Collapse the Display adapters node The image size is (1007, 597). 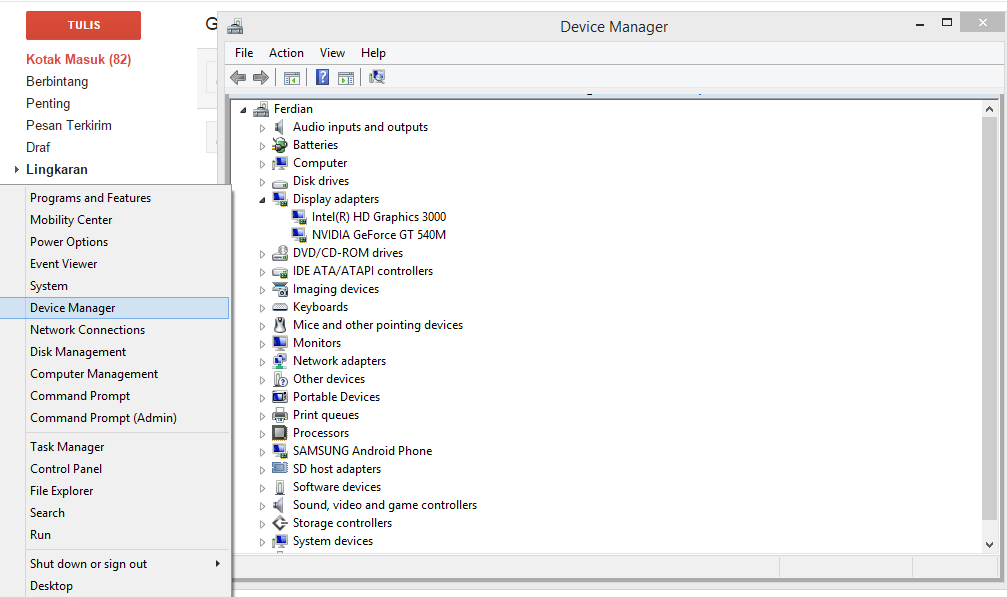pyautogui.click(x=262, y=200)
